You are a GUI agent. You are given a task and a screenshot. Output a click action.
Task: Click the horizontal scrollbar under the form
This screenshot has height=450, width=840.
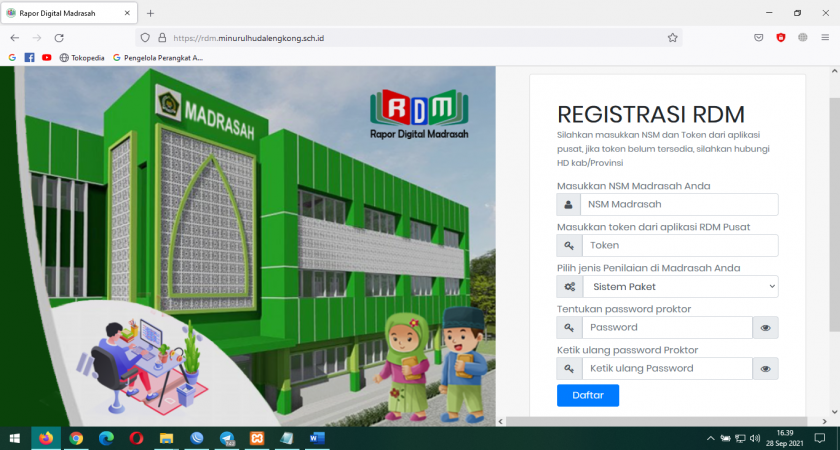[x=656, y=422]
